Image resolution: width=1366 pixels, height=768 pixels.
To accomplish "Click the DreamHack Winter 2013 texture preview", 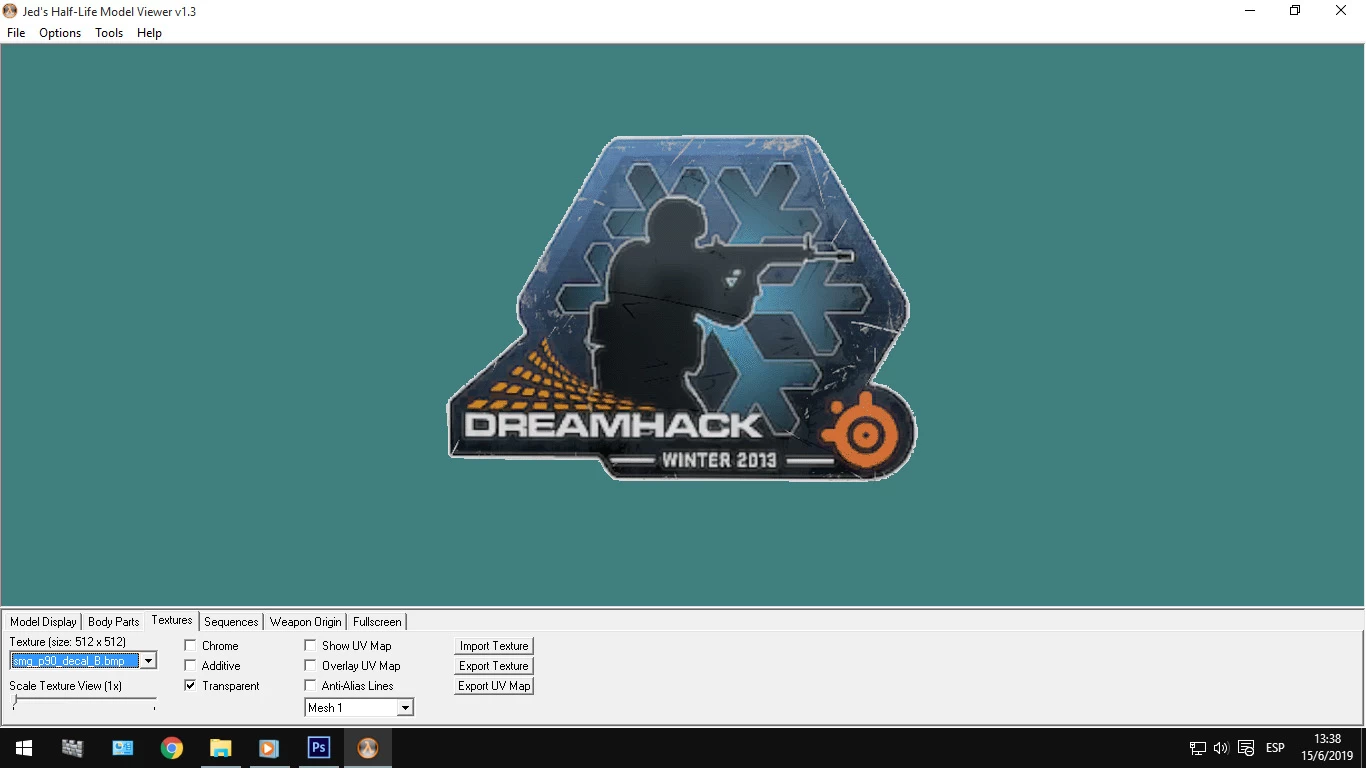I will [x=681, y=307].
